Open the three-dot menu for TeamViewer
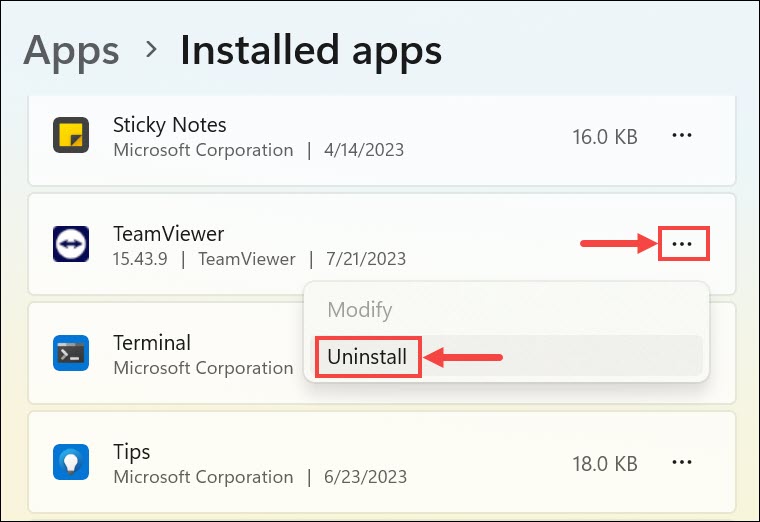Screen dimensions: 760x522 click(x=684, y=244)
